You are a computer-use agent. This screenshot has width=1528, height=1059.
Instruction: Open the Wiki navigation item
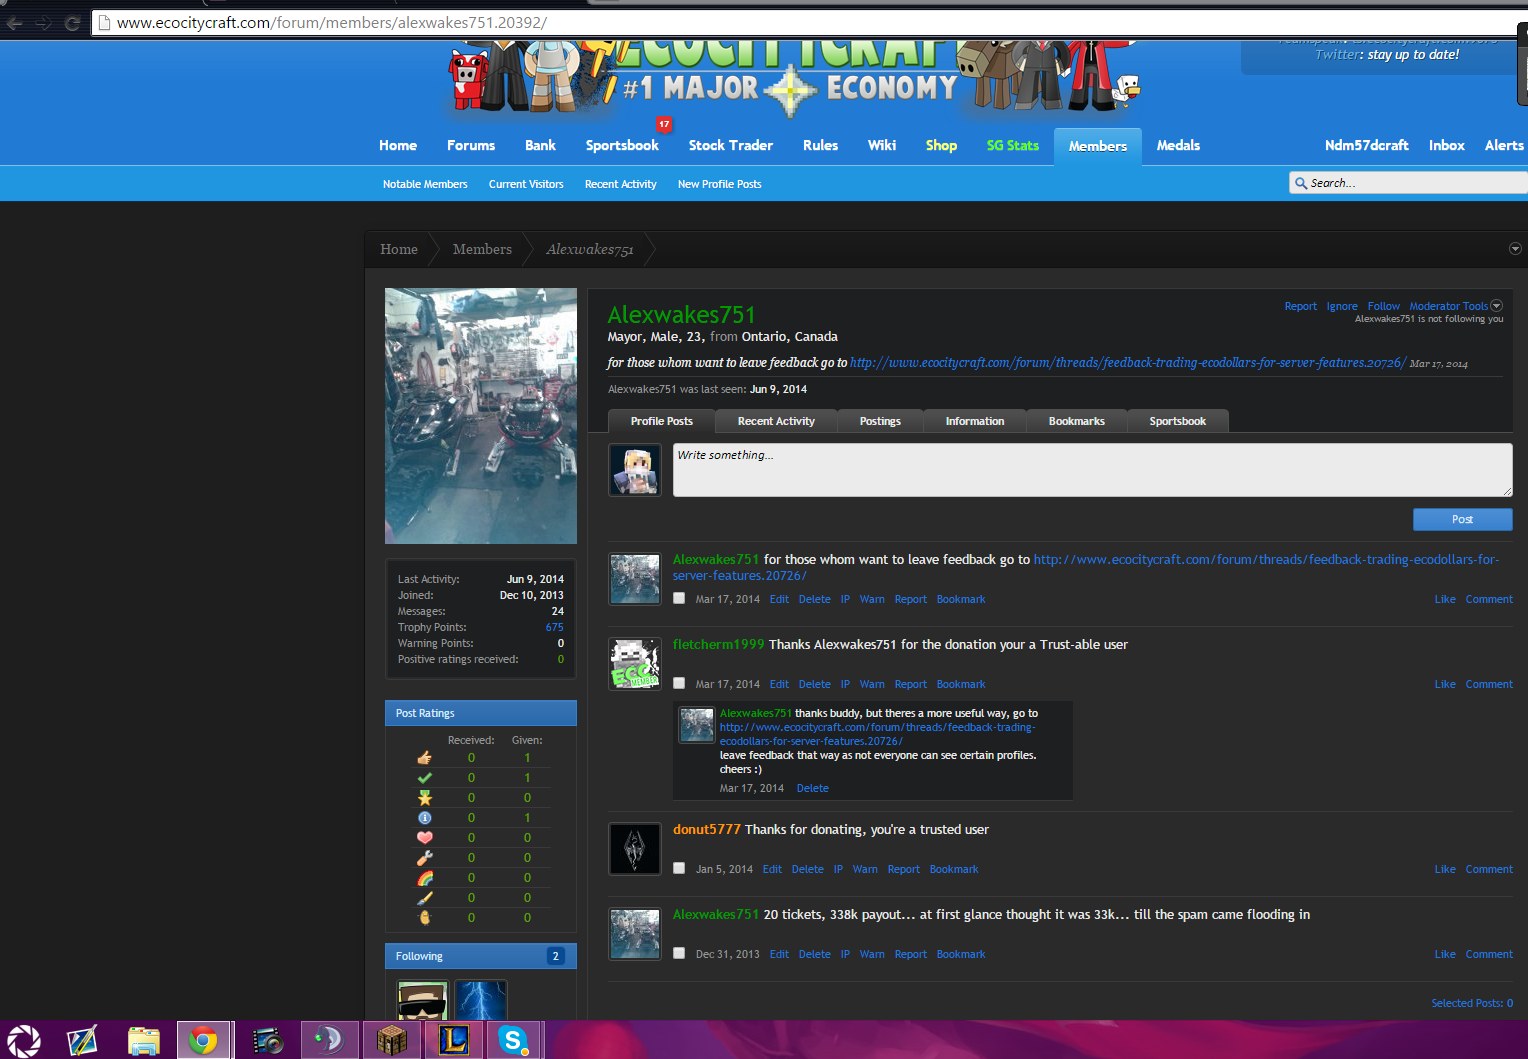[882, 145]
